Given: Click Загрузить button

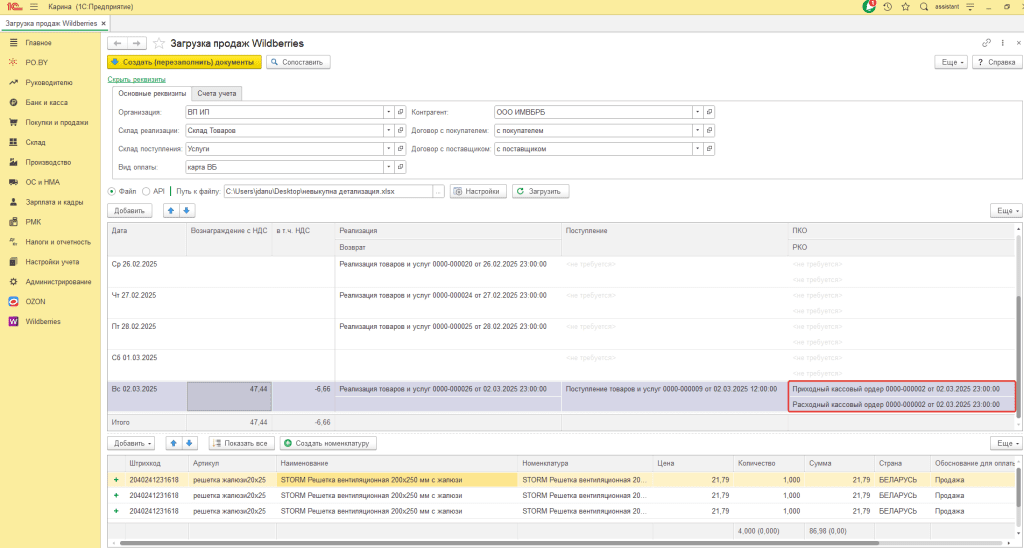Looking at the screenshot, I should pos(540,191).
